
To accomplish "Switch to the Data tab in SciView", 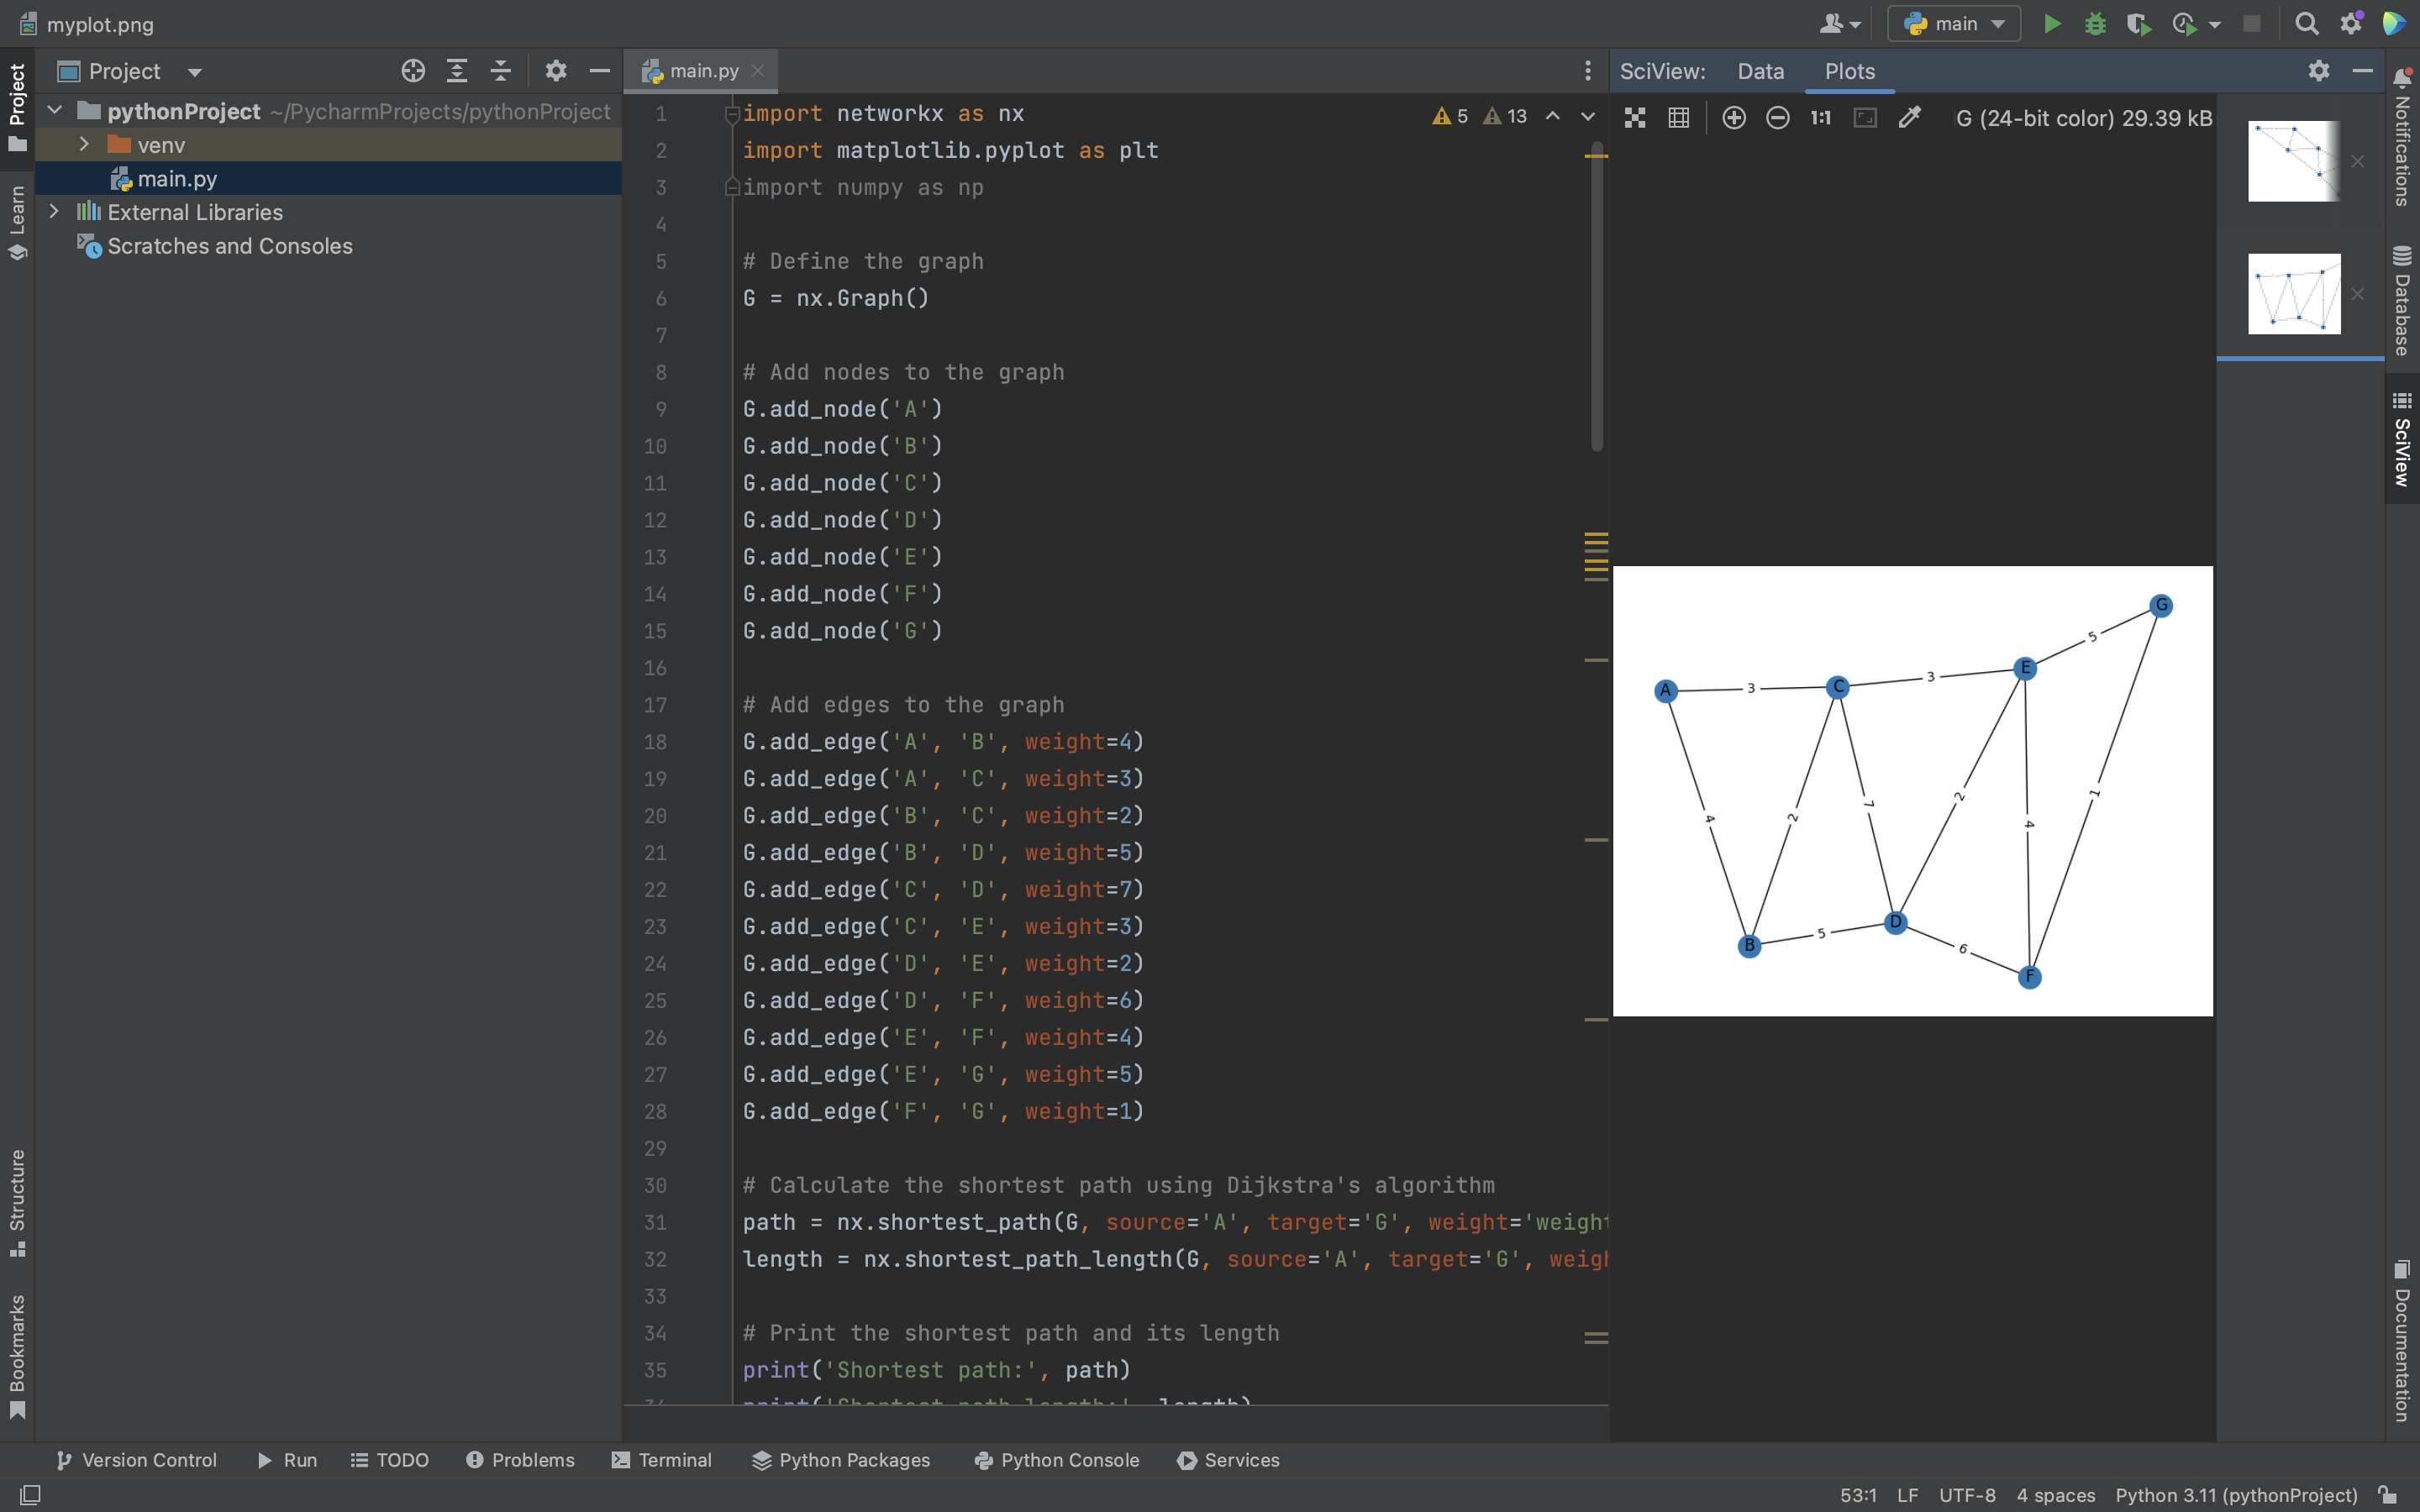I will (x=1760, y=71).
